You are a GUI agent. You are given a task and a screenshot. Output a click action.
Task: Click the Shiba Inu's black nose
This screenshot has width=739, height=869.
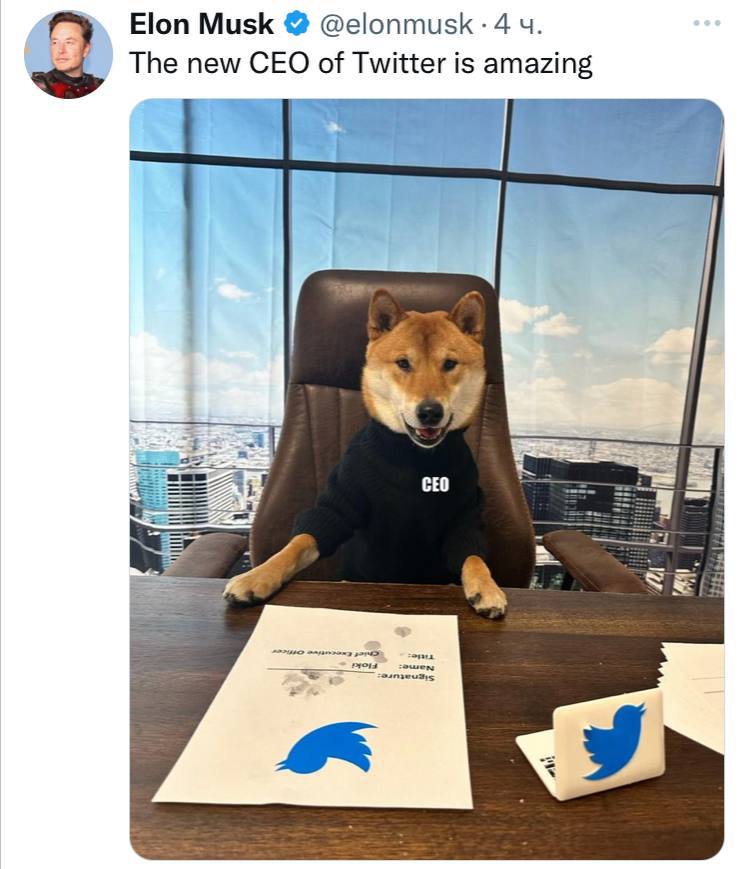pos(430,411)
